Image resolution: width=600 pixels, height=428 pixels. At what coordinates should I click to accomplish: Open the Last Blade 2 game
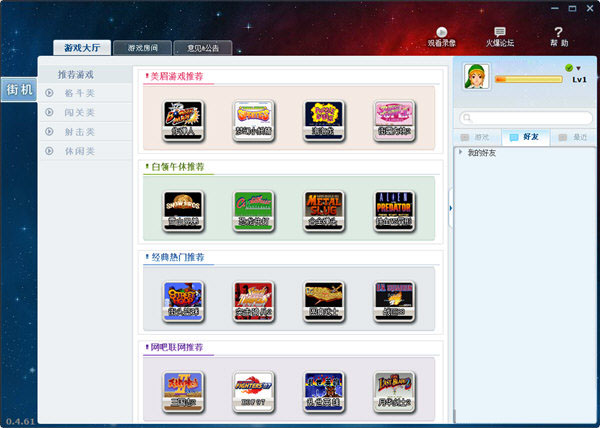(394, 392)
